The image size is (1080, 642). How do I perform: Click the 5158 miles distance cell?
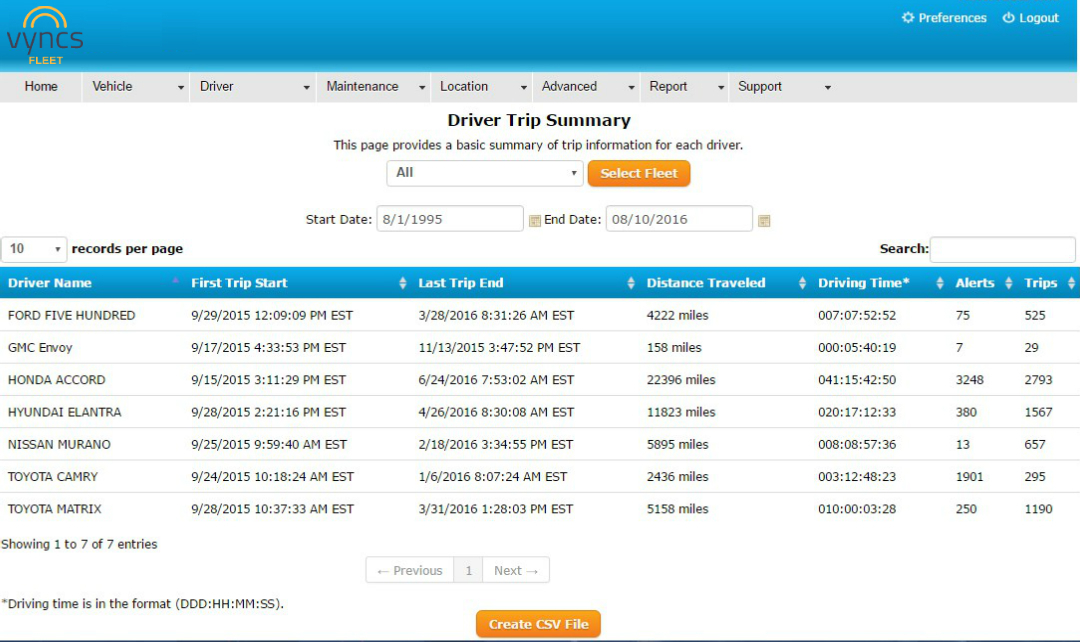coord(677,509)
